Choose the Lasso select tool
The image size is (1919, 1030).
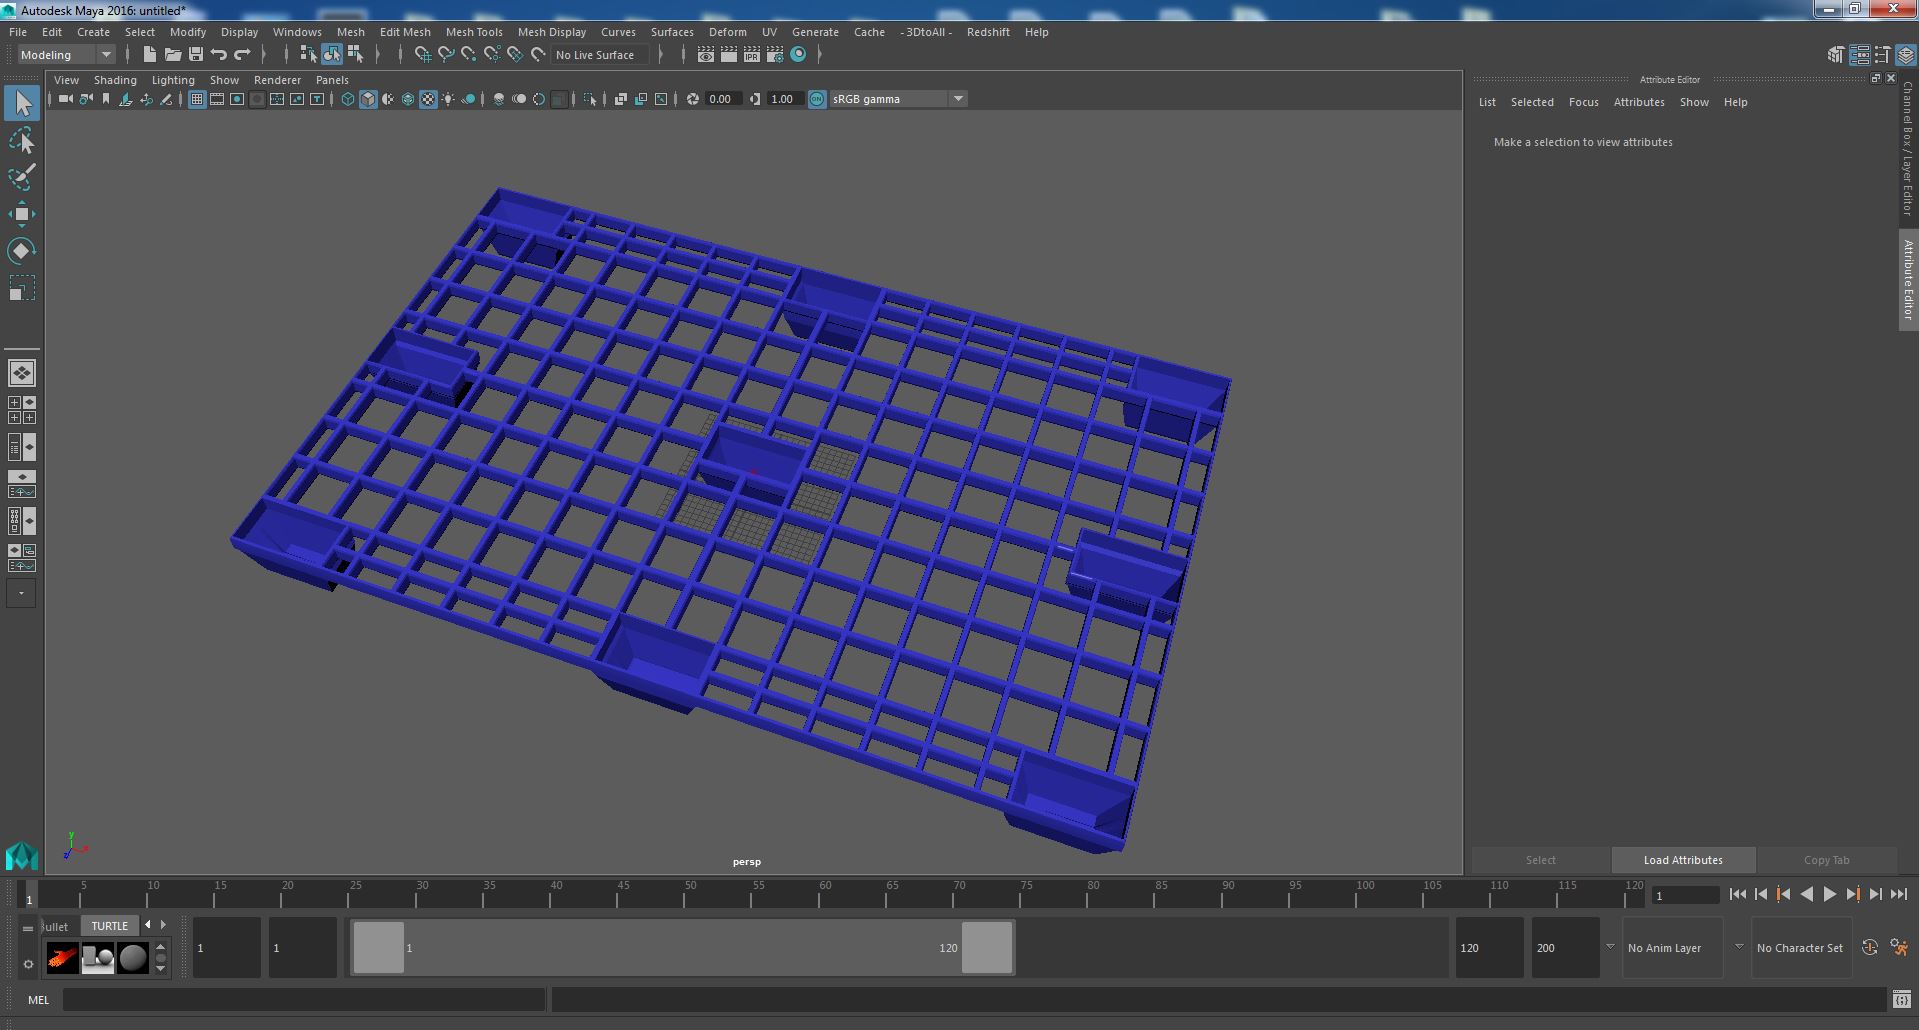click(x=21, y=141)
